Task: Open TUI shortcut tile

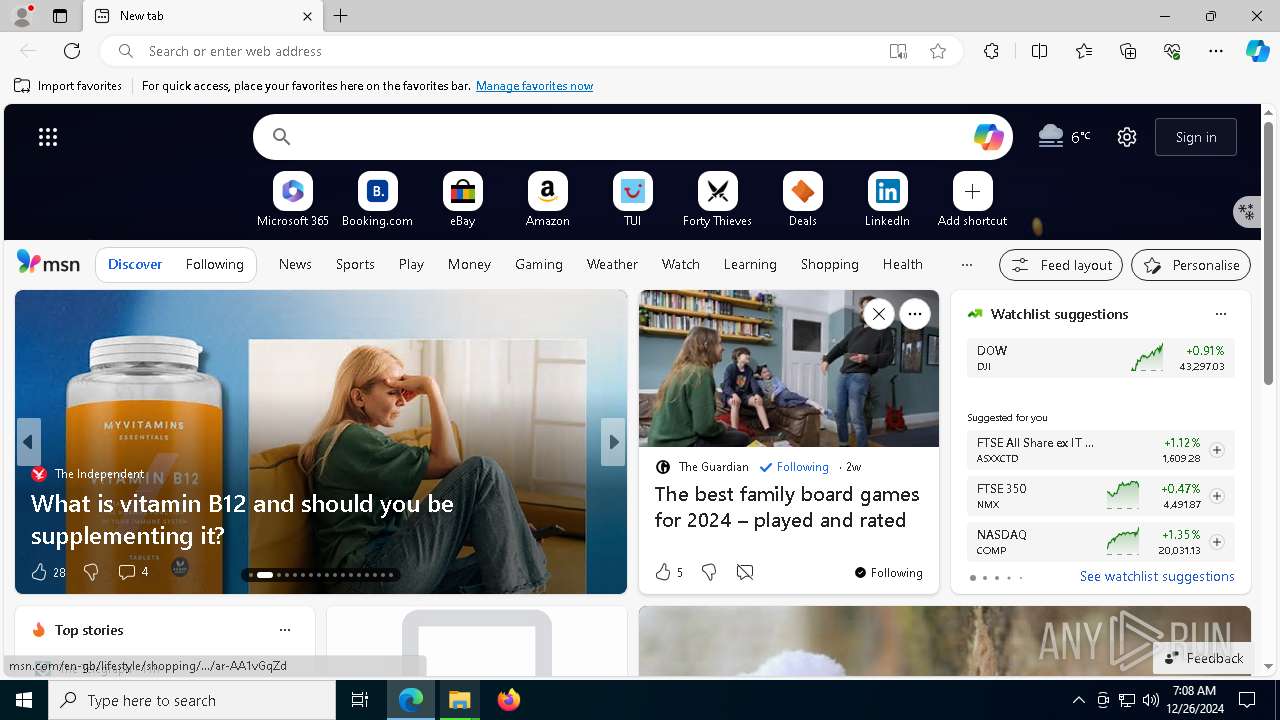Action: pos(632,200)
